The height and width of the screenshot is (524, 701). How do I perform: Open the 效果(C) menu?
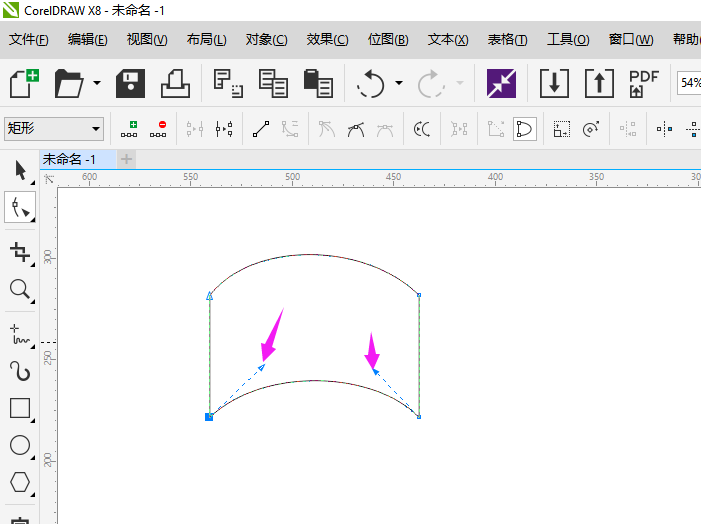pyautogui.click(x=327, y=40)
